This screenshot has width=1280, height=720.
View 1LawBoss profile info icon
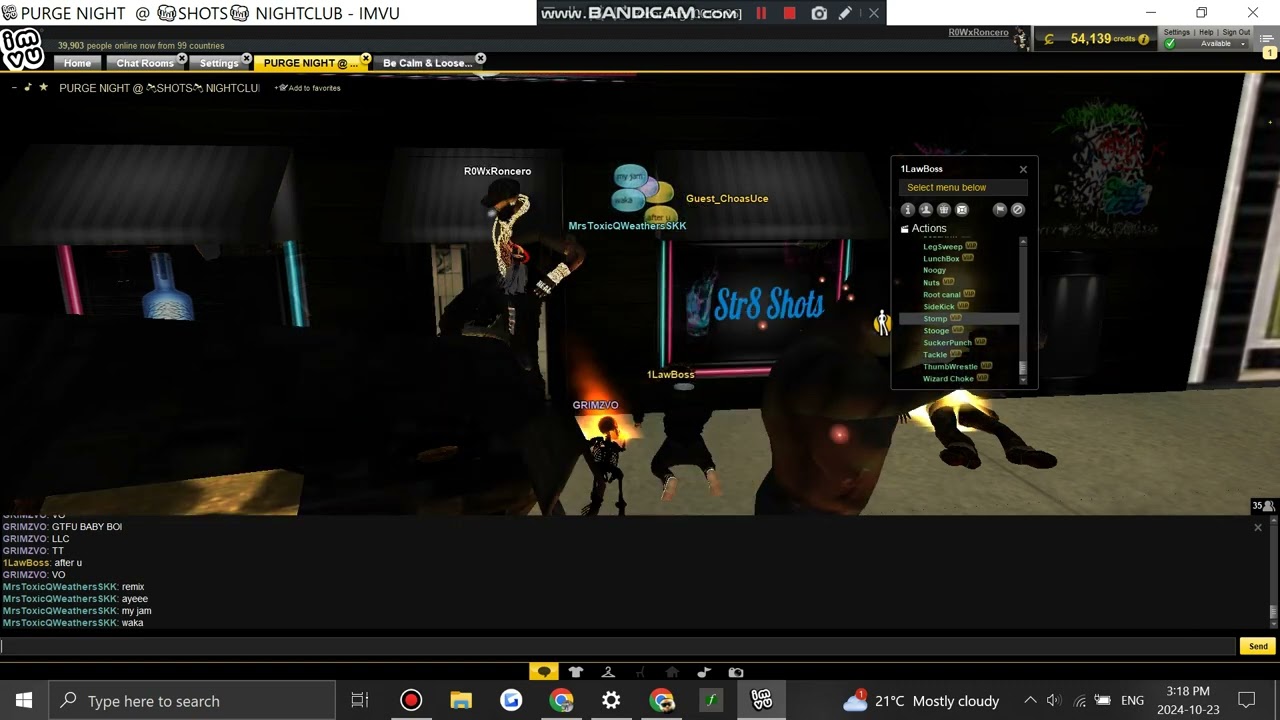[908, 209]
